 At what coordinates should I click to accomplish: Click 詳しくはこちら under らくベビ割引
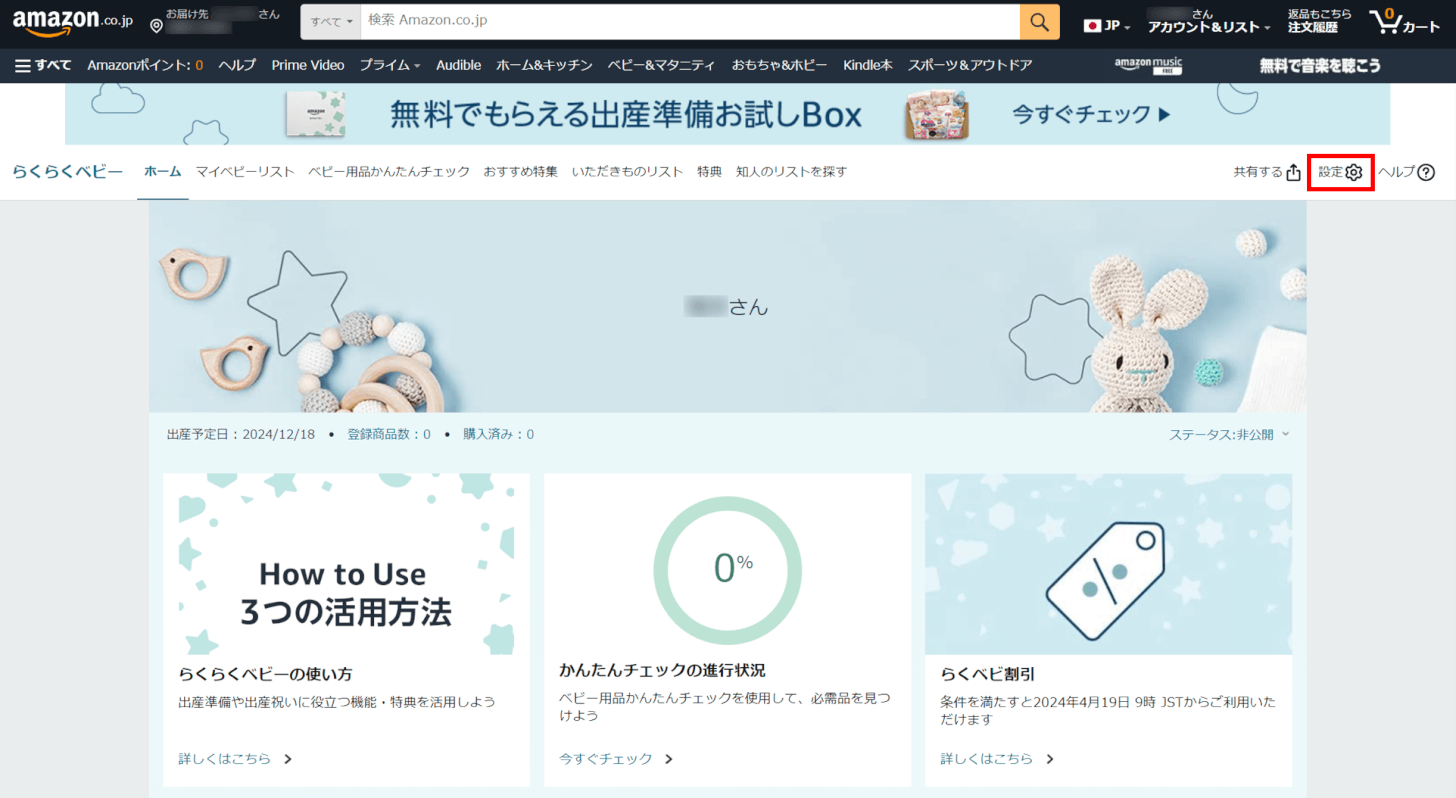(997, 759)
